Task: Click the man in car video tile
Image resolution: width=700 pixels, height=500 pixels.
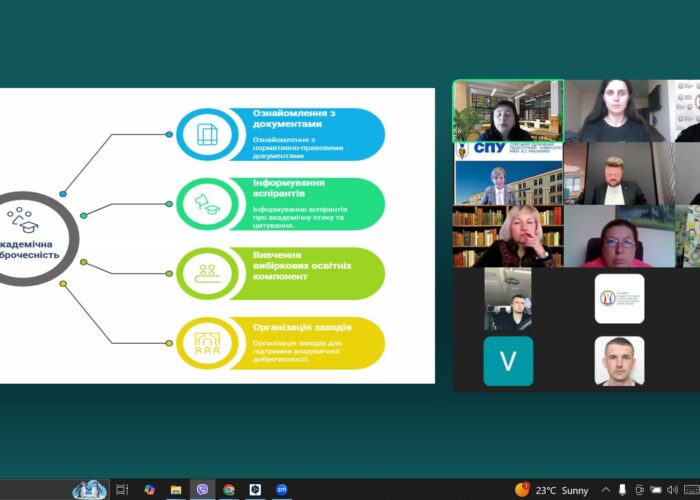Action: 508,298
